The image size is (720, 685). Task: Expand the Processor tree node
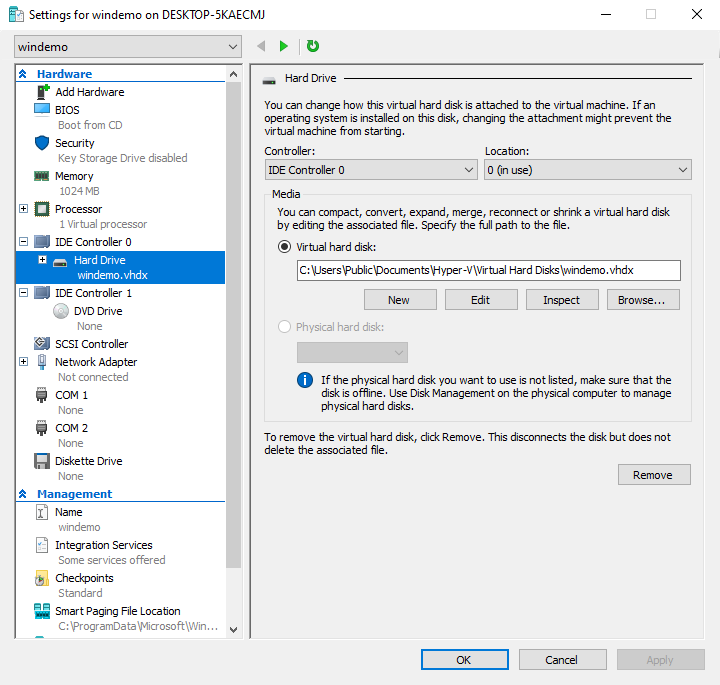pos(23,209)
